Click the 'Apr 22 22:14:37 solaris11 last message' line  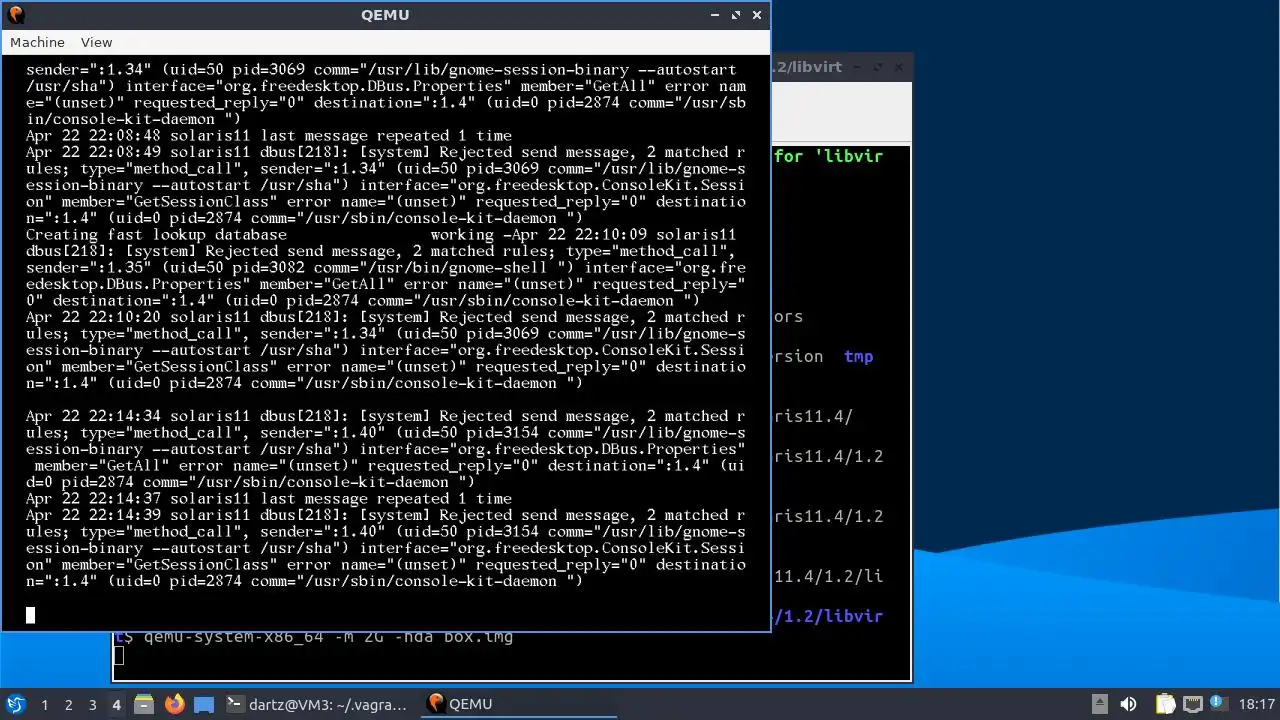click(269, 499)
